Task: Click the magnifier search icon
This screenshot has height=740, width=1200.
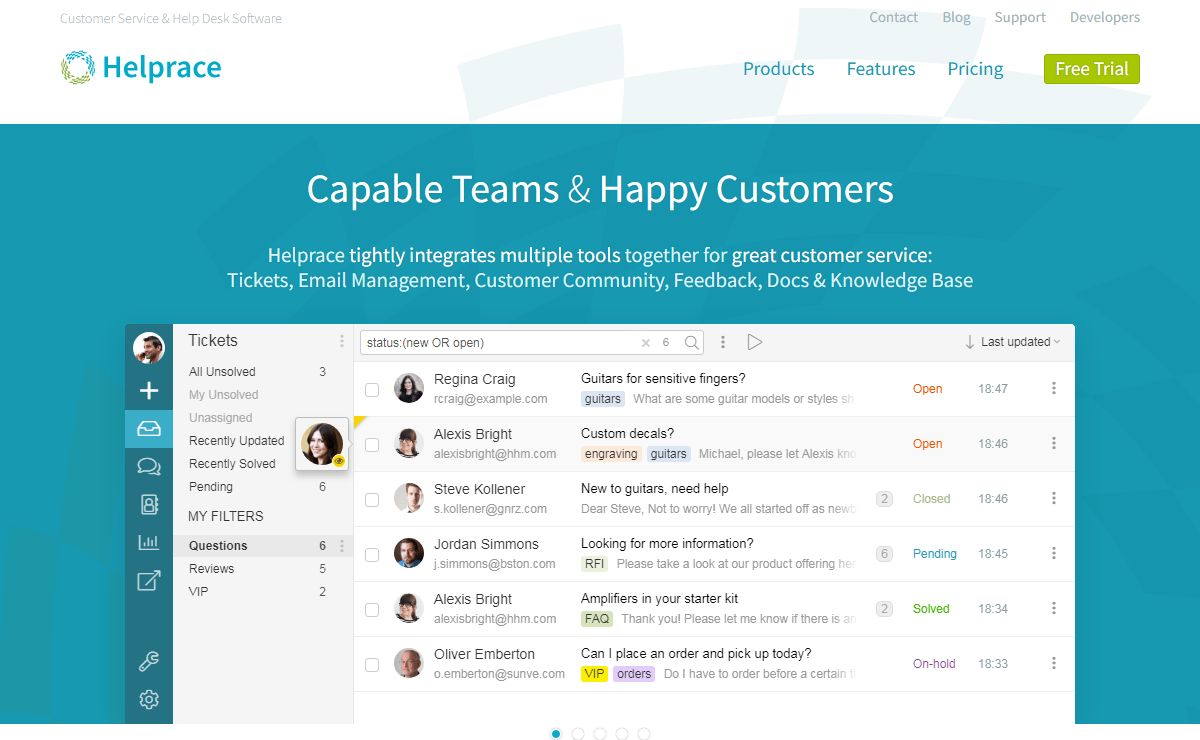Action: (x=692, y=343)
